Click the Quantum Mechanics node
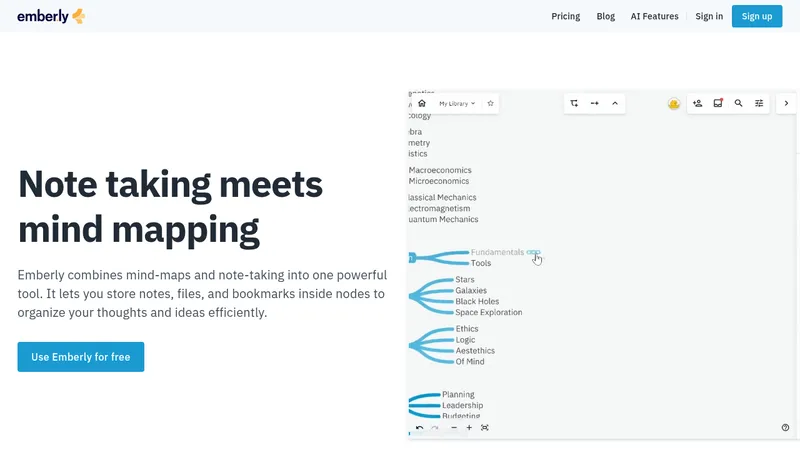This screenshot has width=800, height=450. point(443,219)
